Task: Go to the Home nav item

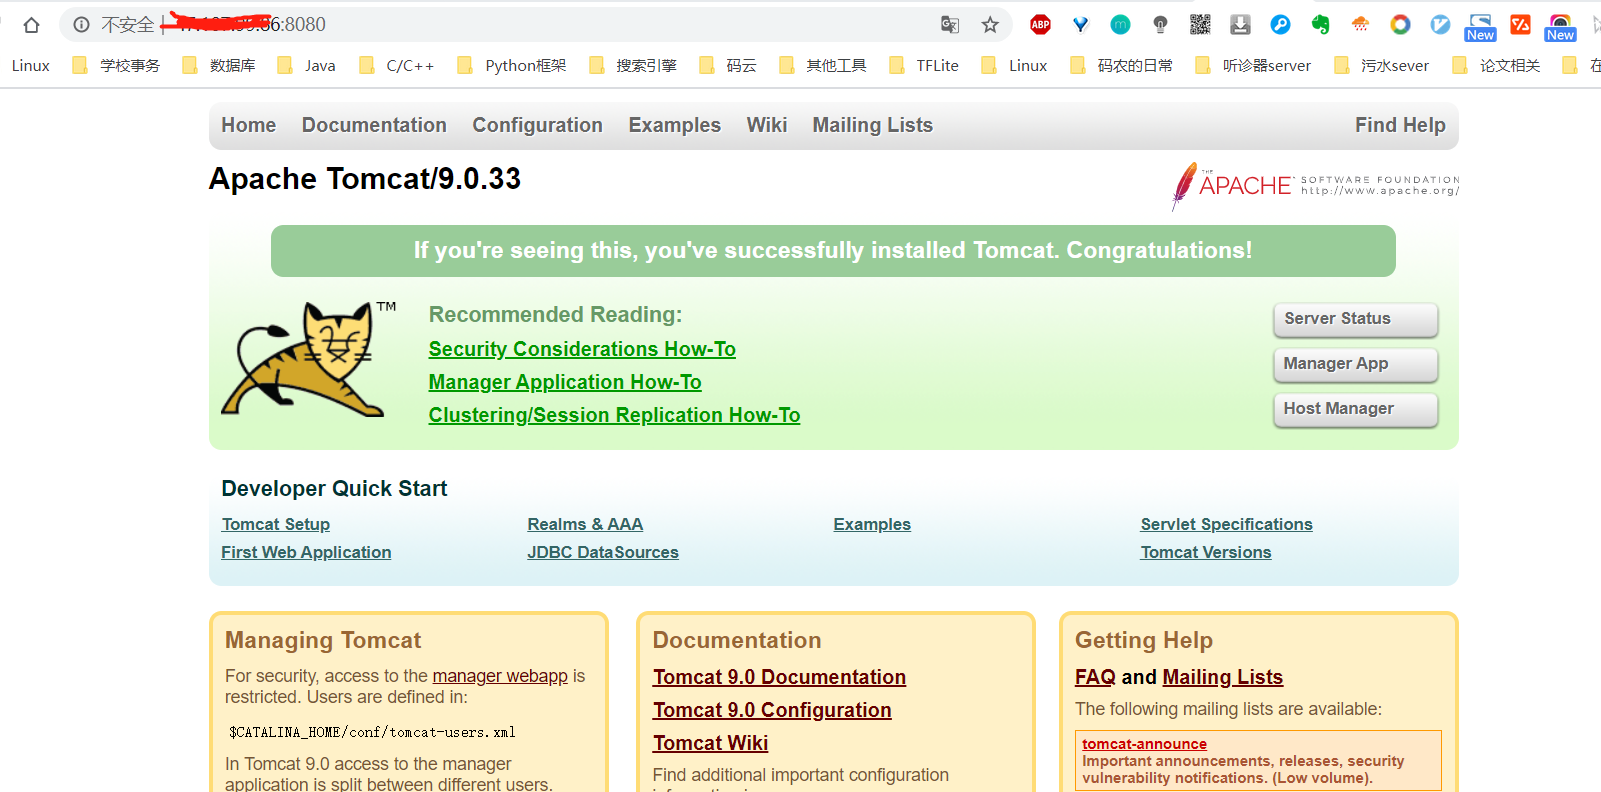Action: tap(249, 125)
